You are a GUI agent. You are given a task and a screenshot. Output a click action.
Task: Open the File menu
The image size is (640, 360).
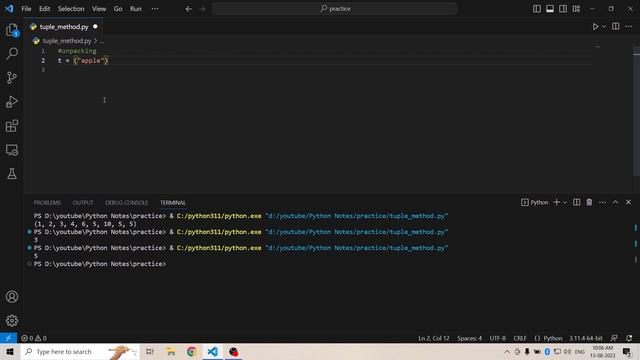click(x=26, y=9)
